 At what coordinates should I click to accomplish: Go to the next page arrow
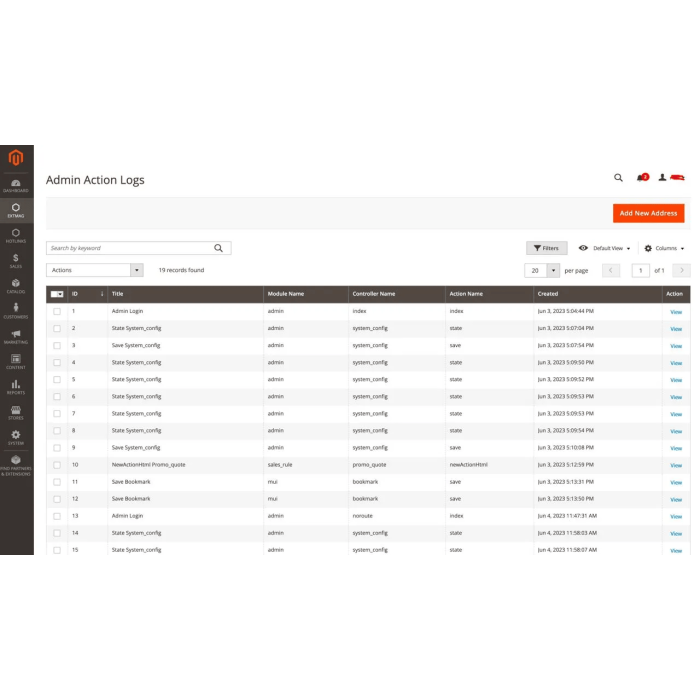682,270
